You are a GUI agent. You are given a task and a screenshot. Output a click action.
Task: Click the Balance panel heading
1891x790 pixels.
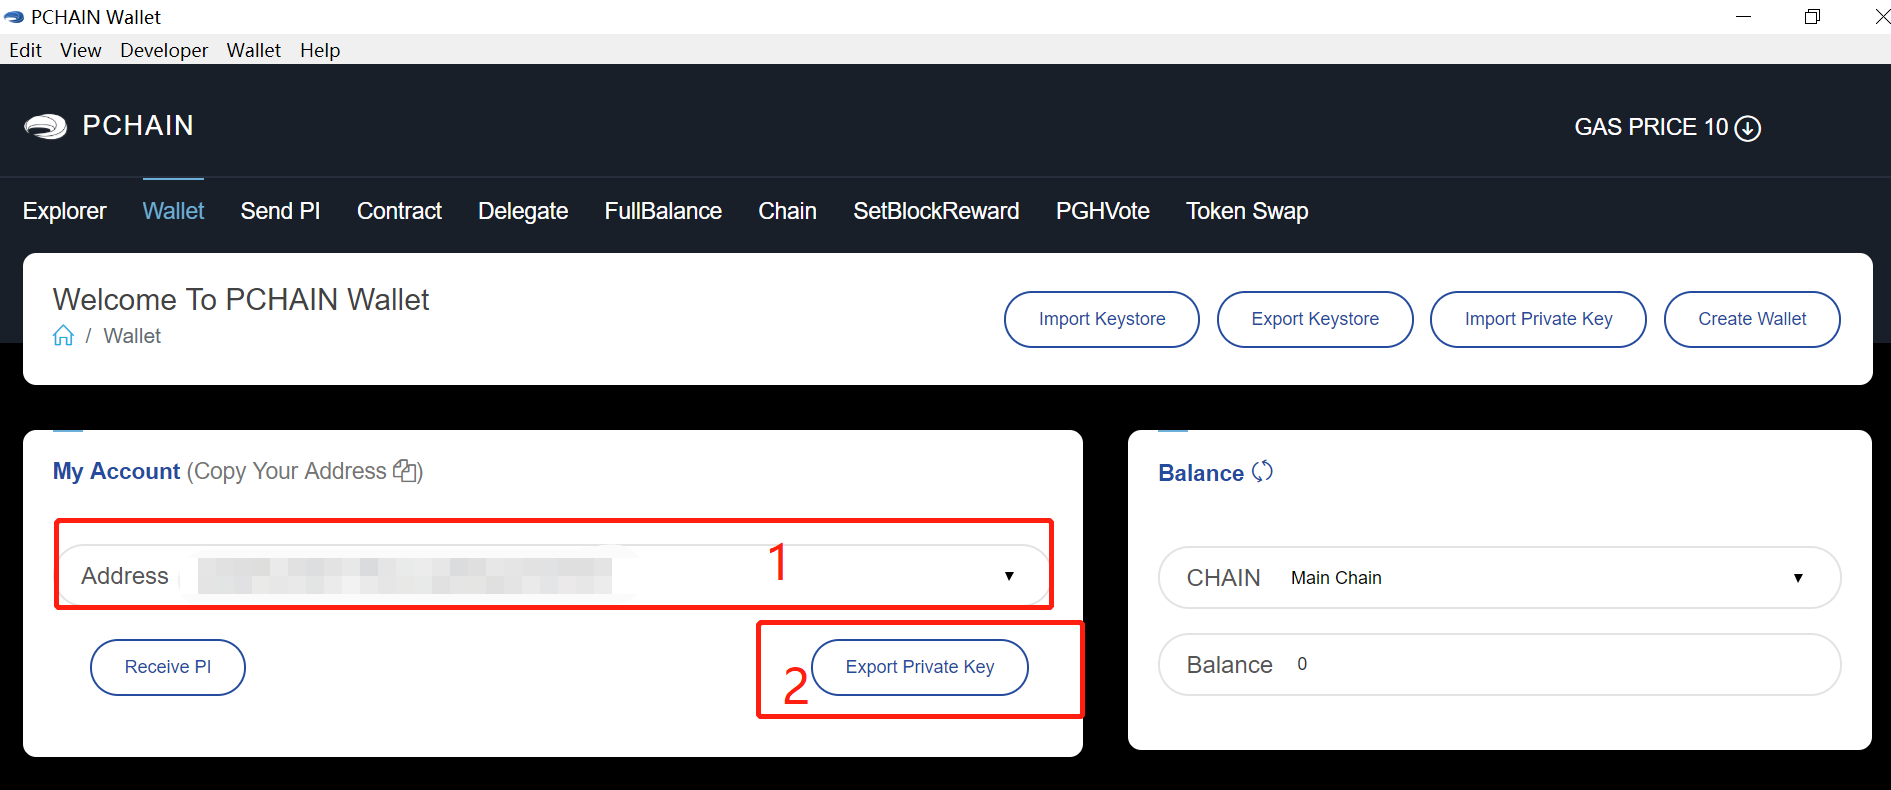point(1201,473)
